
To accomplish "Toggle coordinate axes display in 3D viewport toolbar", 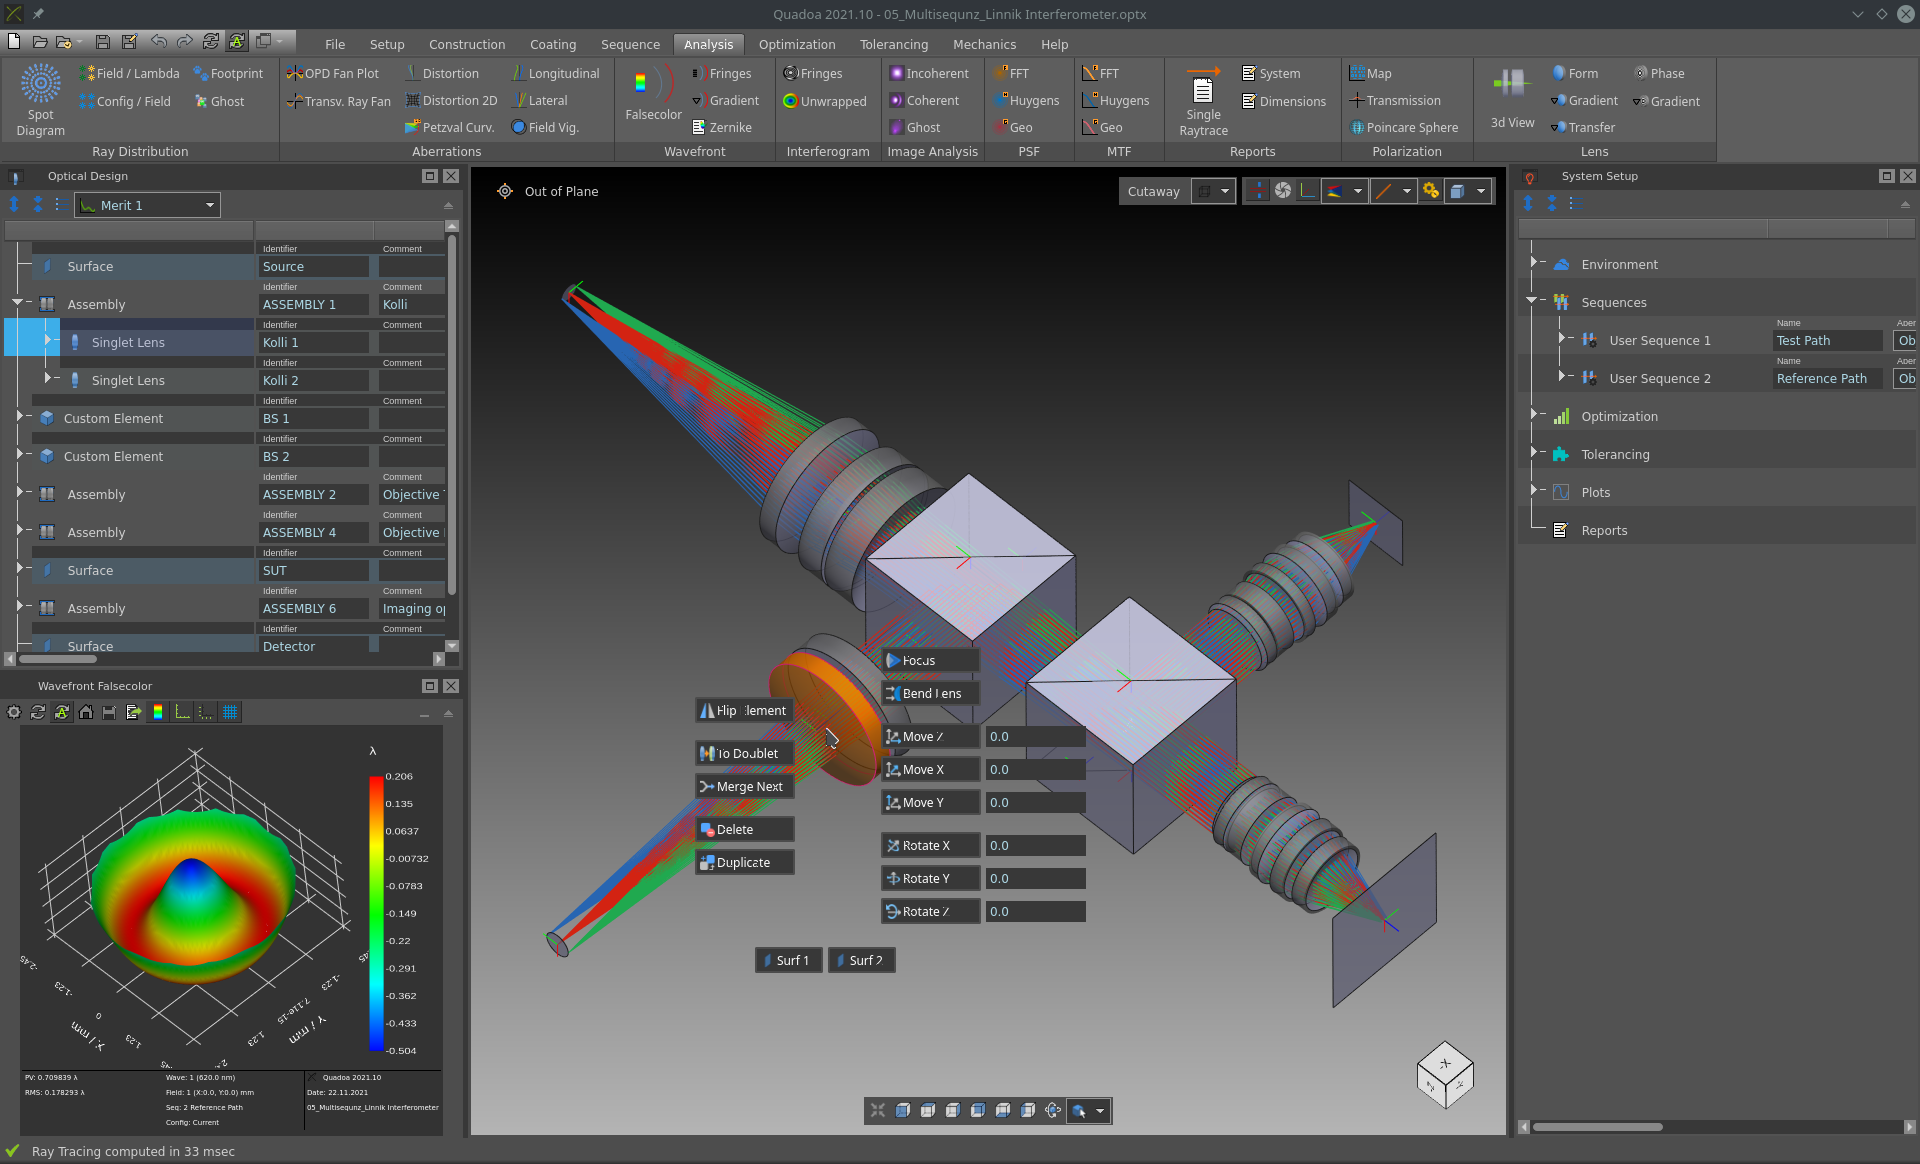I will pos(1308,191).
